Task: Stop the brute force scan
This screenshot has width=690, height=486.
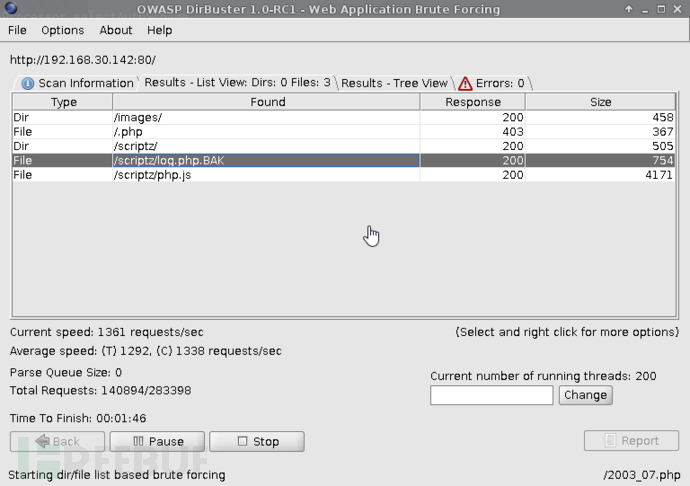Action: (257, 441)
